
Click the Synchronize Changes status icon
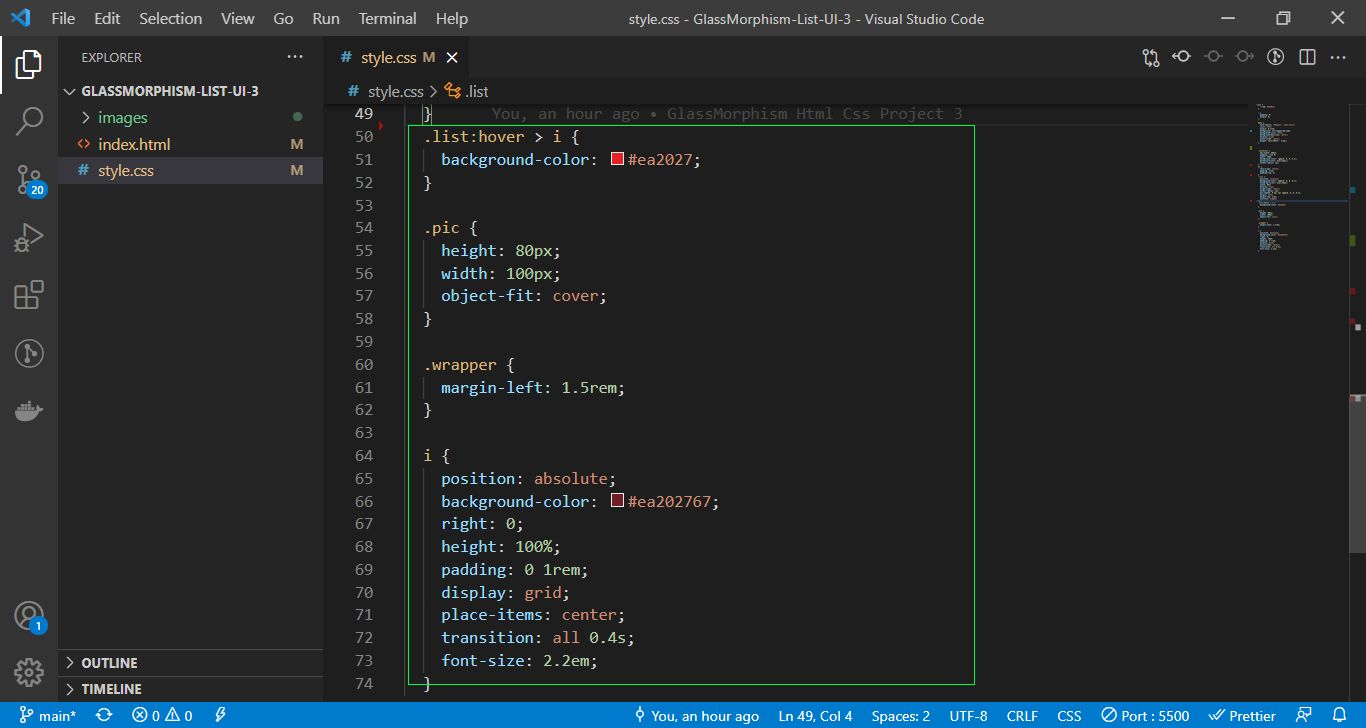104,716
